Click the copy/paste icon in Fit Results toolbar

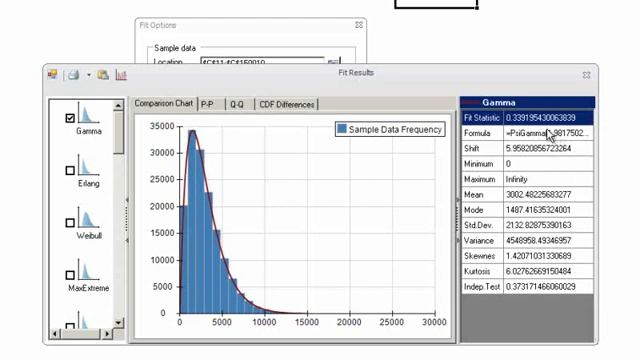tap(103, 75)
